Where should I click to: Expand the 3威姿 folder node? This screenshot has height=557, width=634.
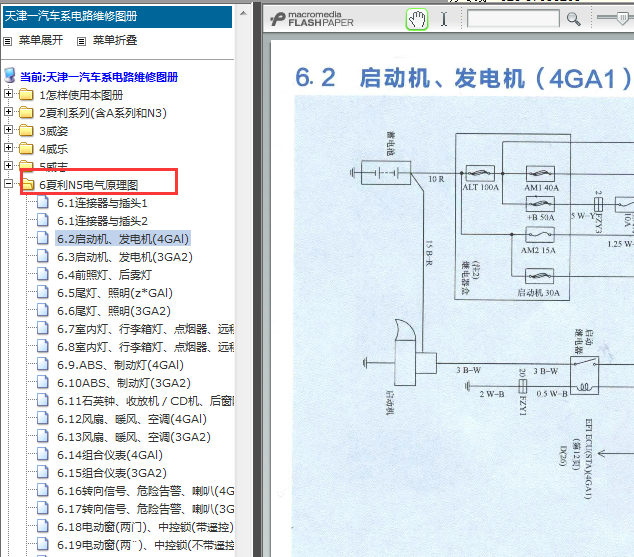click(8, 130)
